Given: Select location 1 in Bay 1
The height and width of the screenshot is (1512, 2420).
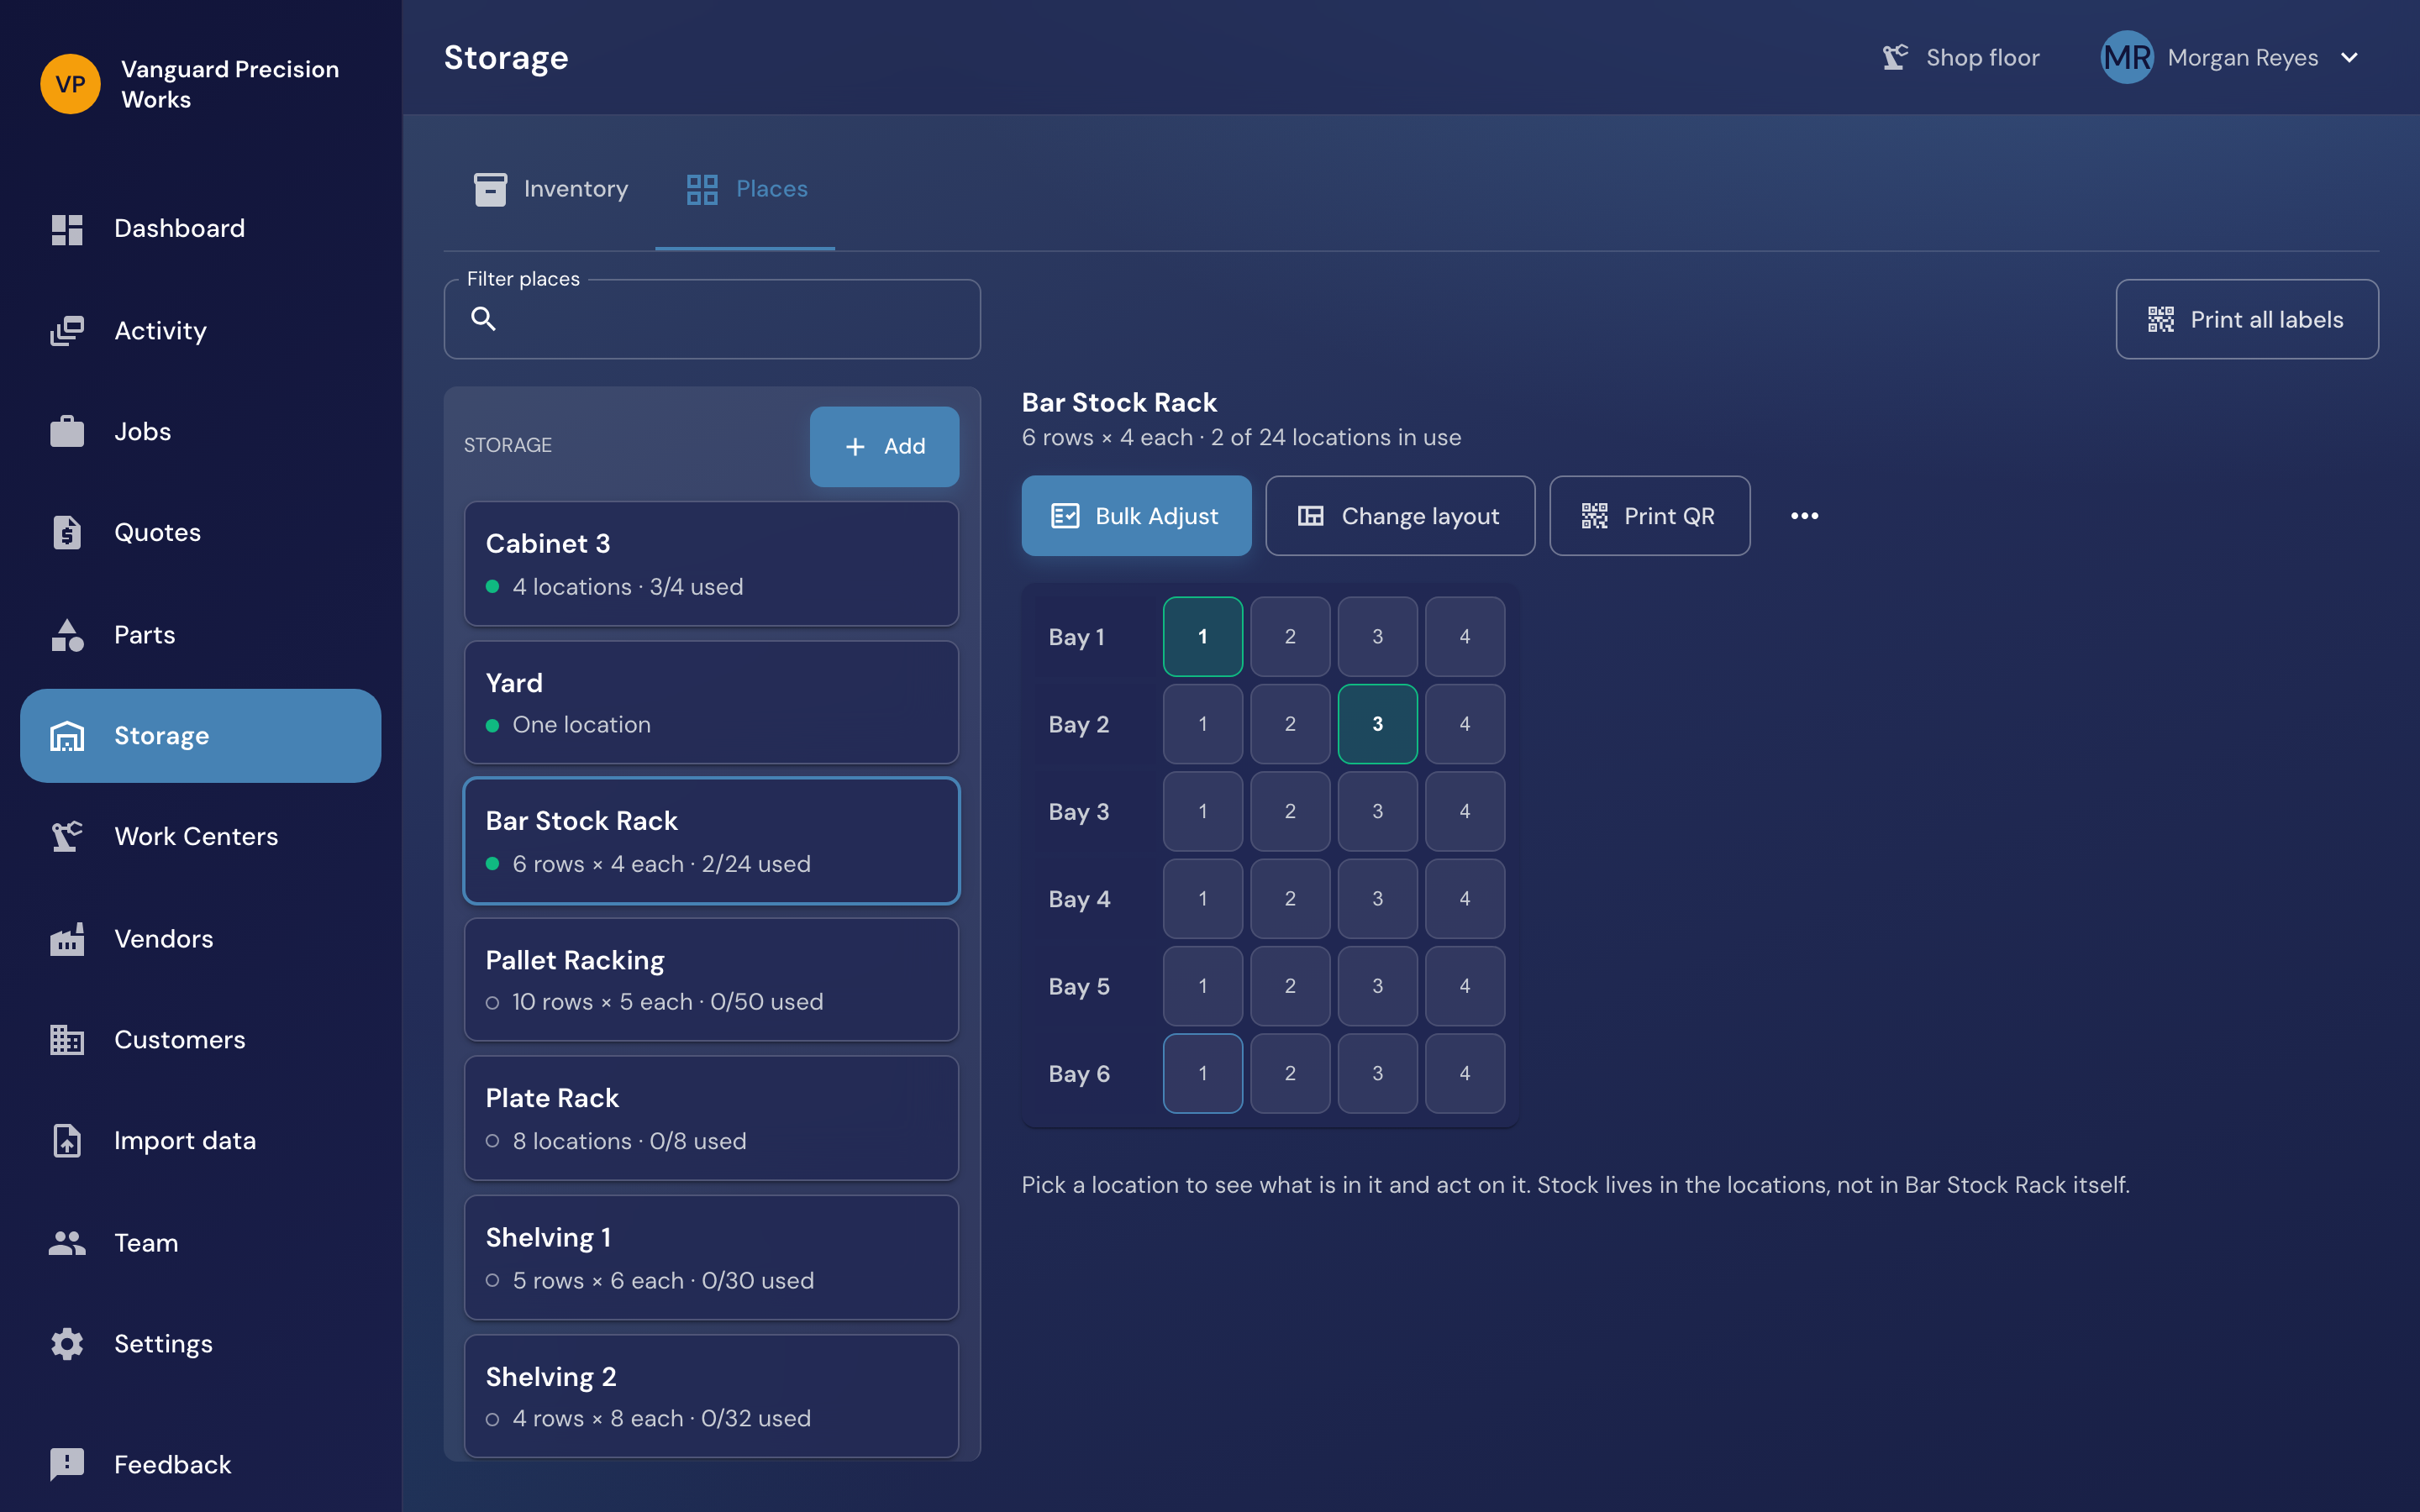Looking at the screenshot, I should (1203, 637).
